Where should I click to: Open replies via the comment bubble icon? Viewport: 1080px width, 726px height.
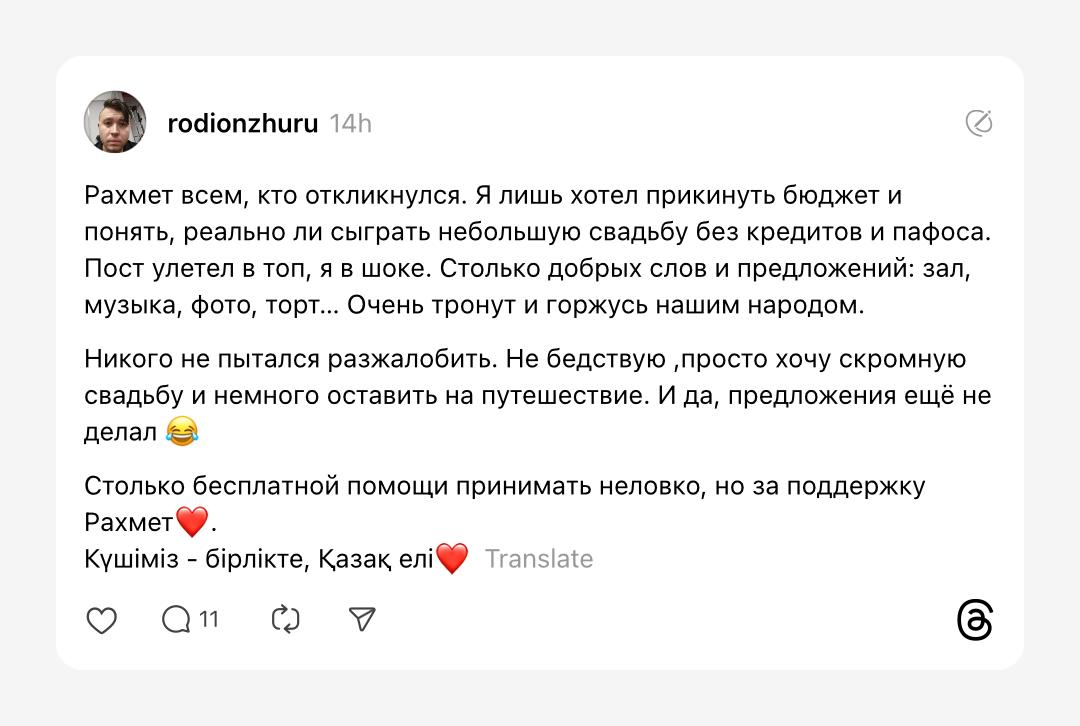tap(176, 620)
